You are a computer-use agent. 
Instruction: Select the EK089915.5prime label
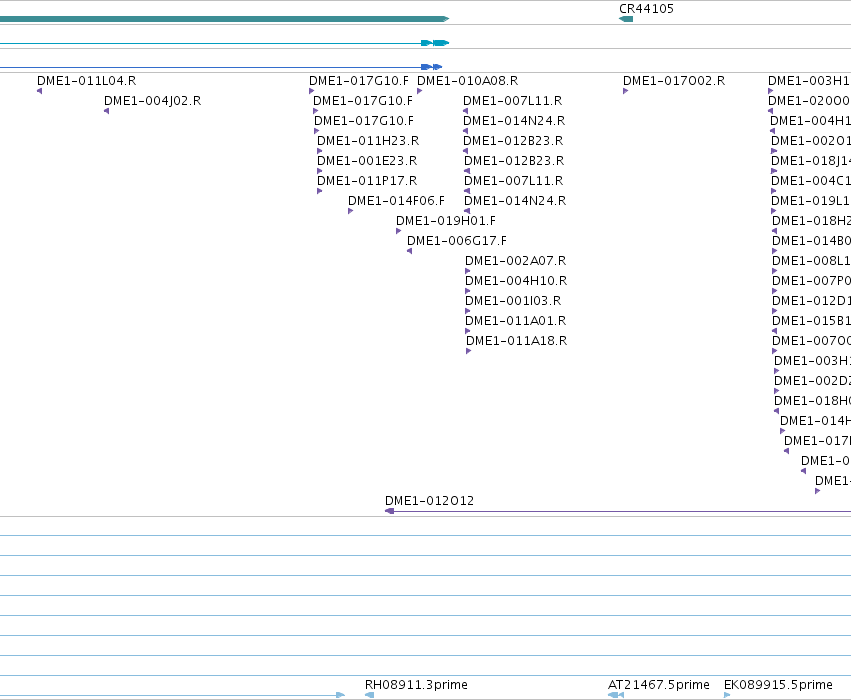pyautogui.click(x=778, y=685)
